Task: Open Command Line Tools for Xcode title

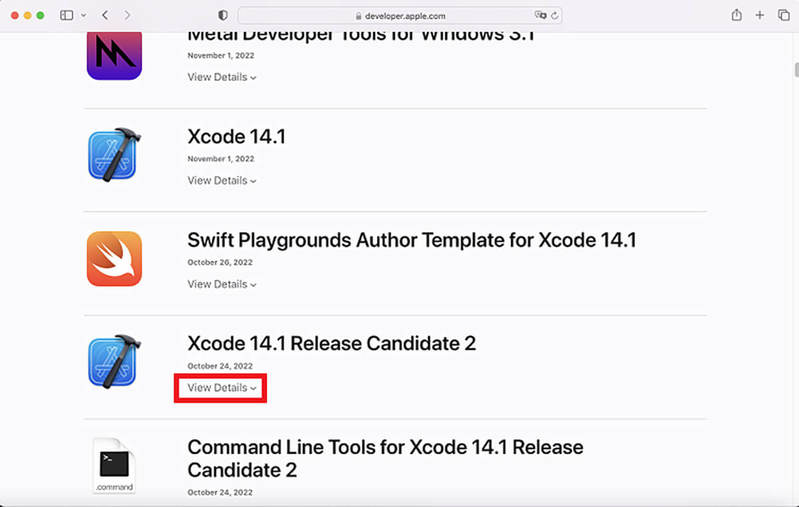Action: [385, 459]
